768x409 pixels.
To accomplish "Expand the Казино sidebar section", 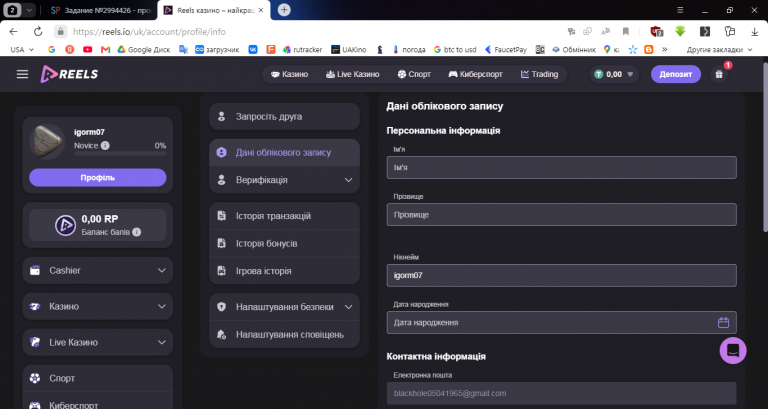I will click(97, 306).
